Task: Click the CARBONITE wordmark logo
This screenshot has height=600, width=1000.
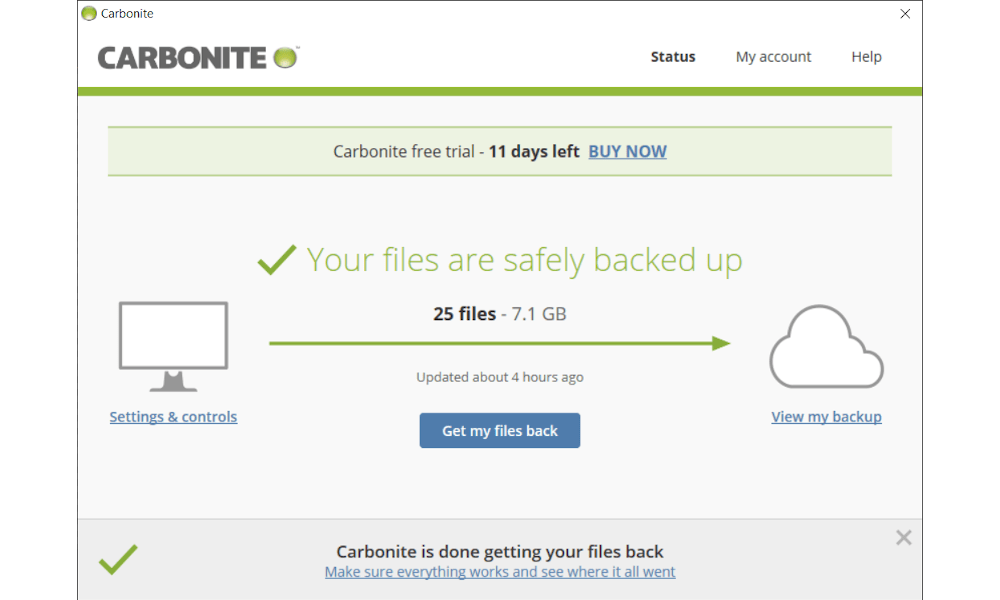Action: point(182,58)
